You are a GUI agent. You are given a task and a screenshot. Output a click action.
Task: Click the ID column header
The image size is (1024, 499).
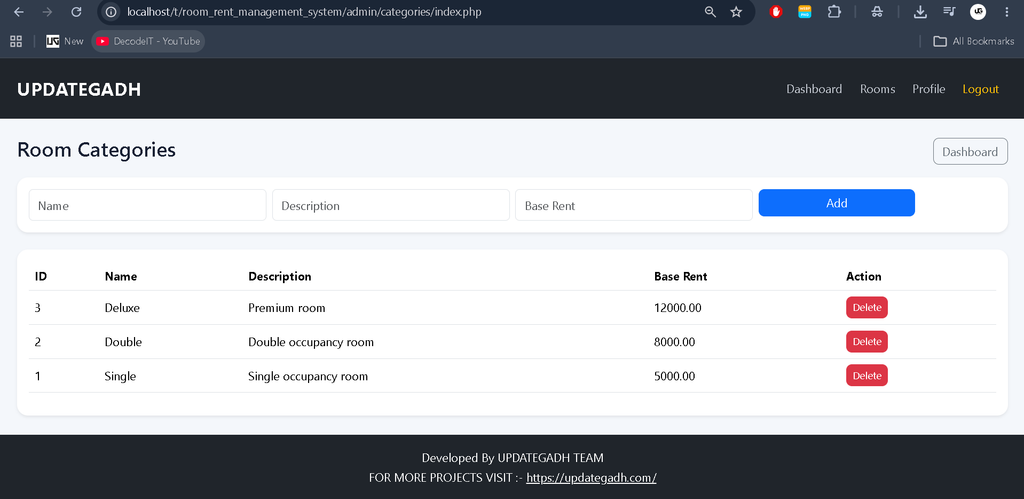click(40, 276)
